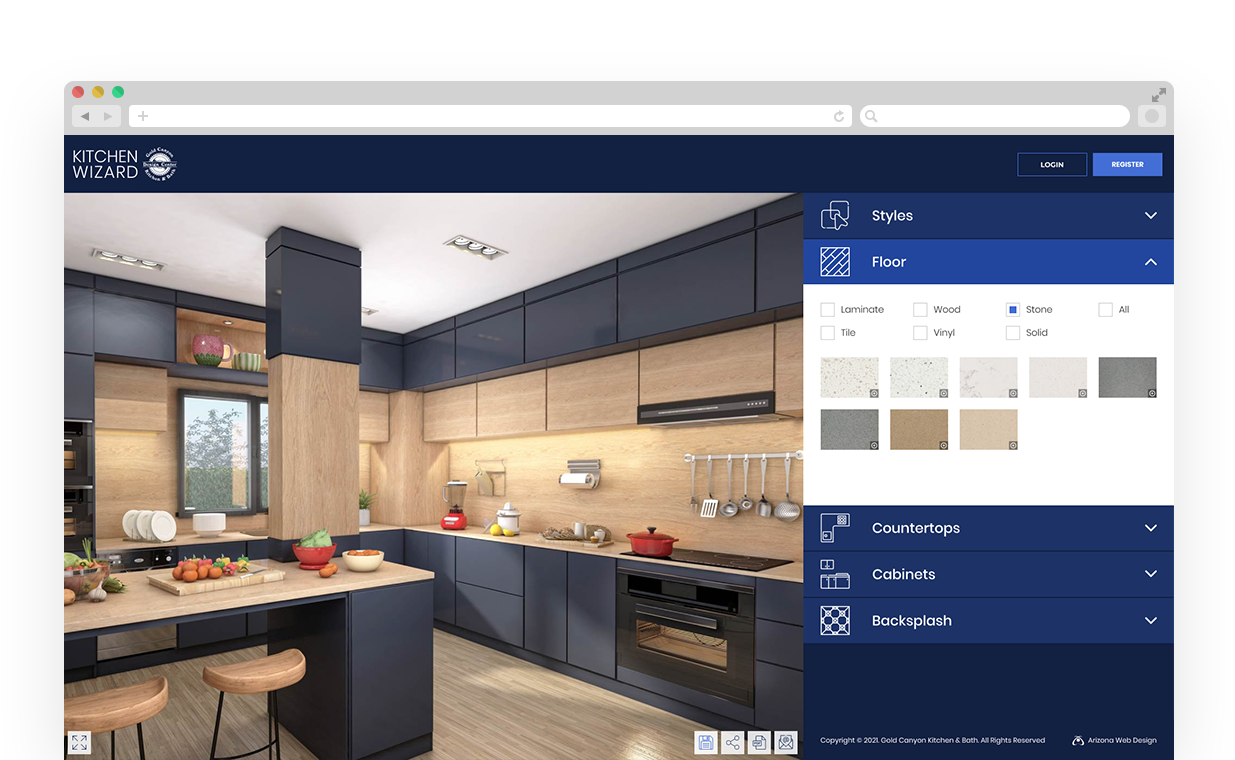
Task: Tick the Vinyl checkbox
Action: pos(920,333)
